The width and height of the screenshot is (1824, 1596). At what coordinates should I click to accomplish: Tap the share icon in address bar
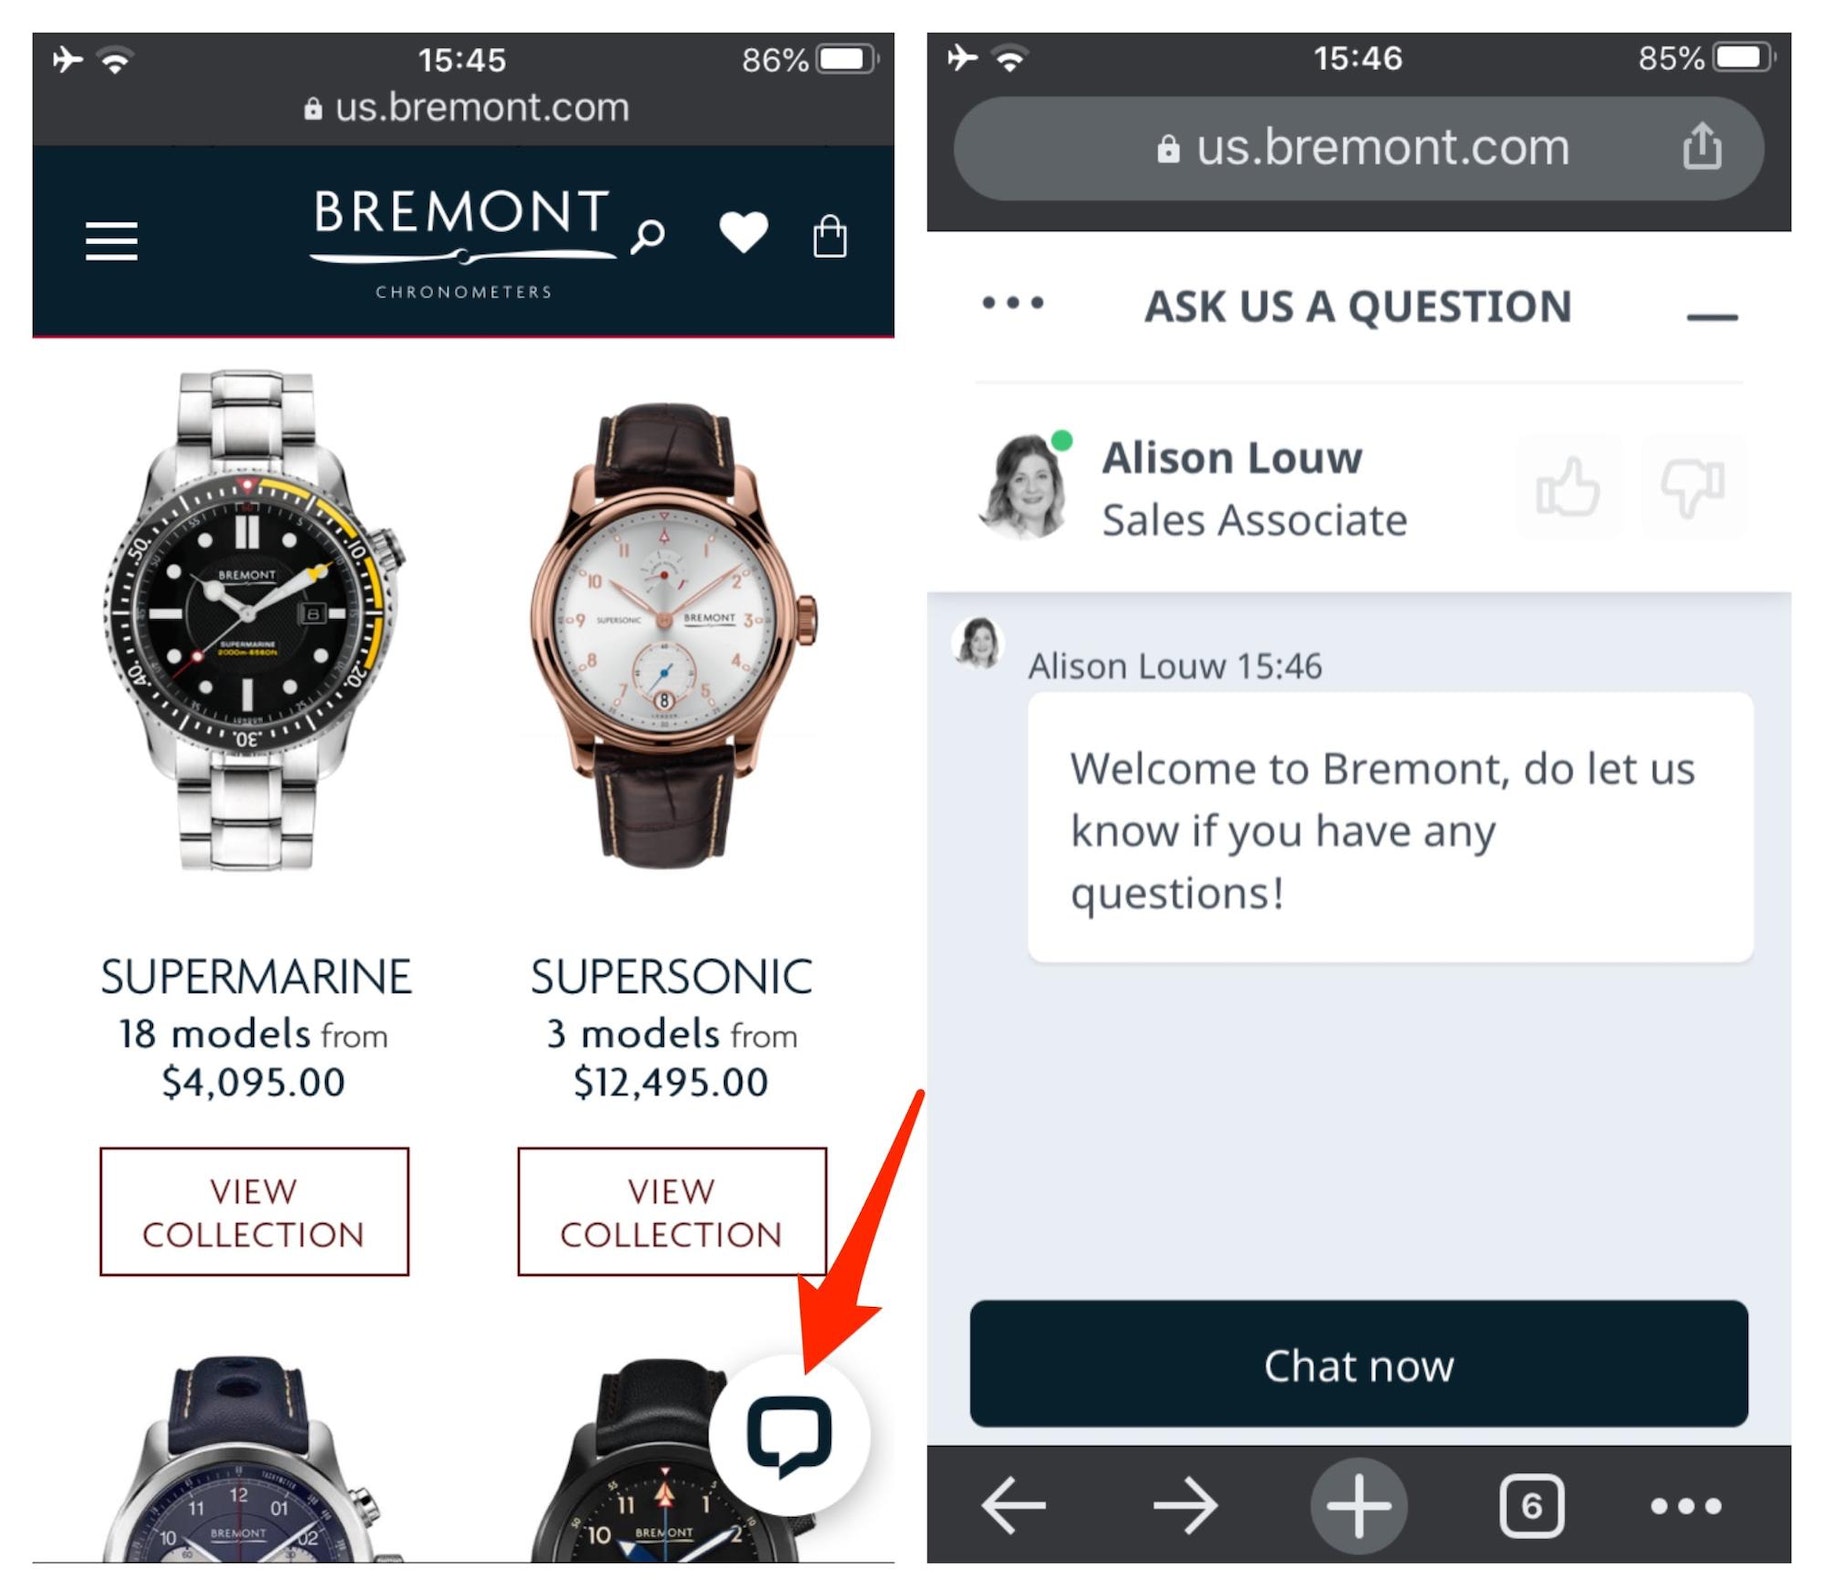click(1701, 147)
